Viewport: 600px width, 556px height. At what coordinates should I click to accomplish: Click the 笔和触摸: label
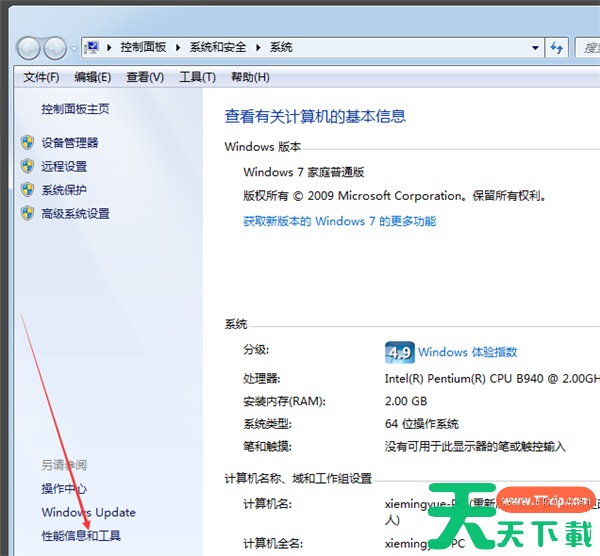point(267,447)
